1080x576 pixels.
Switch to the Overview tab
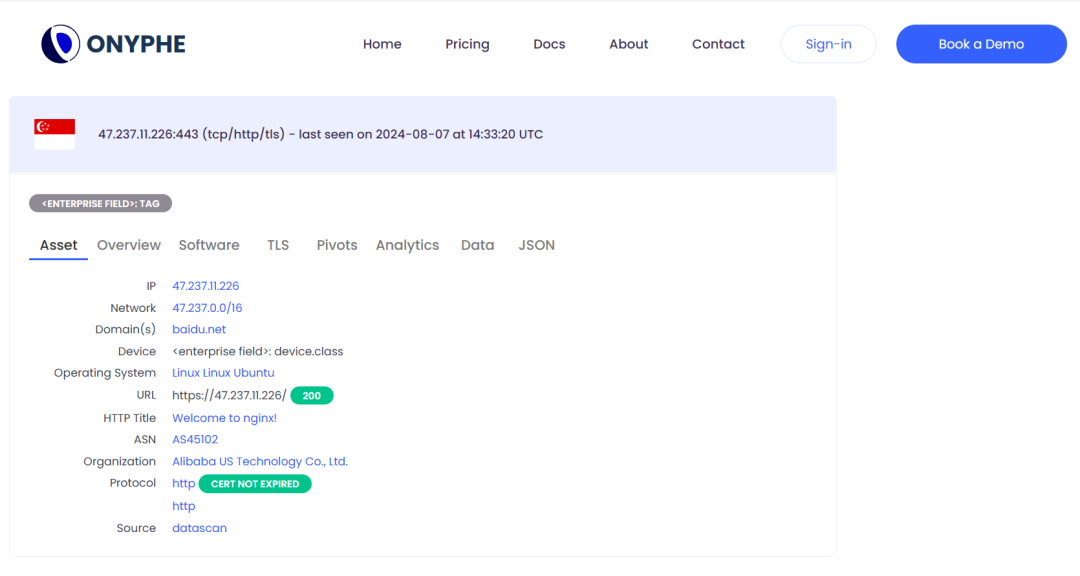[129, 245]
